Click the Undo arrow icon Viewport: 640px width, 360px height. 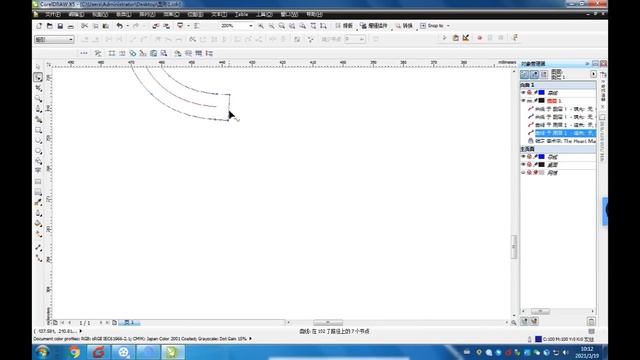point(119,26)
